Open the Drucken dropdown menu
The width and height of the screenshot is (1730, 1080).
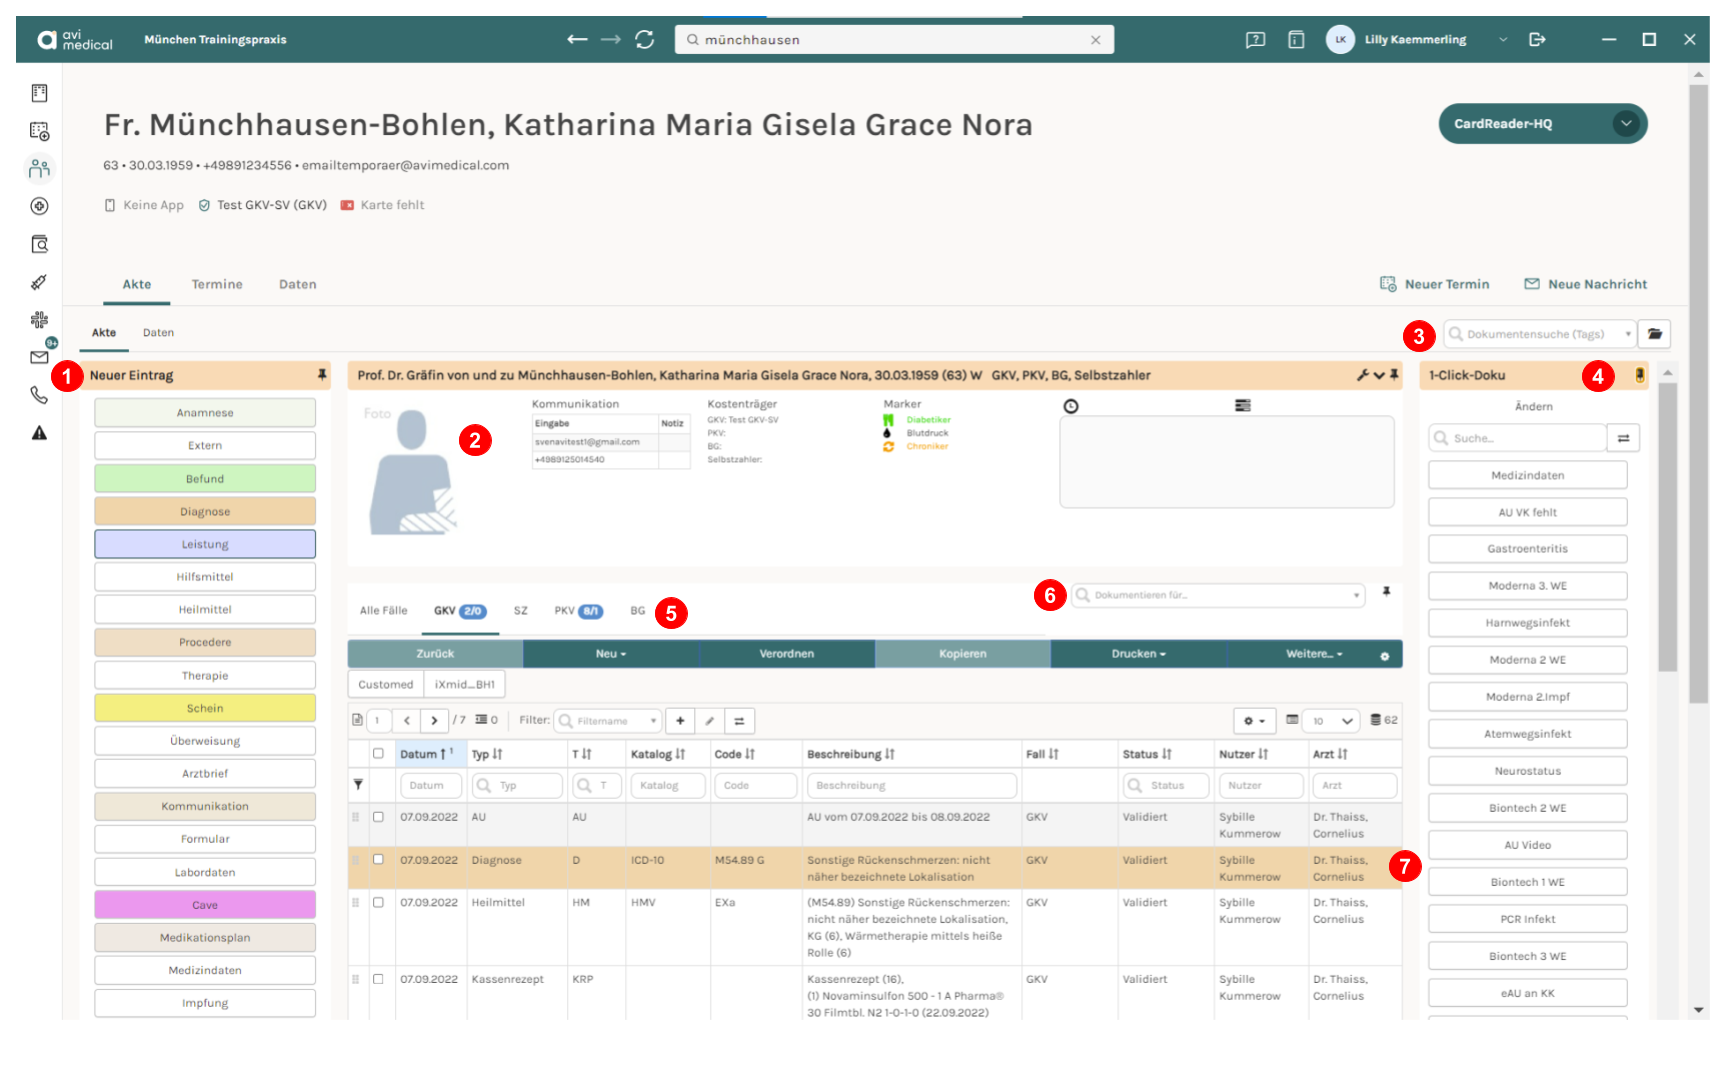pyautogui.click(x=1138, y=654)
